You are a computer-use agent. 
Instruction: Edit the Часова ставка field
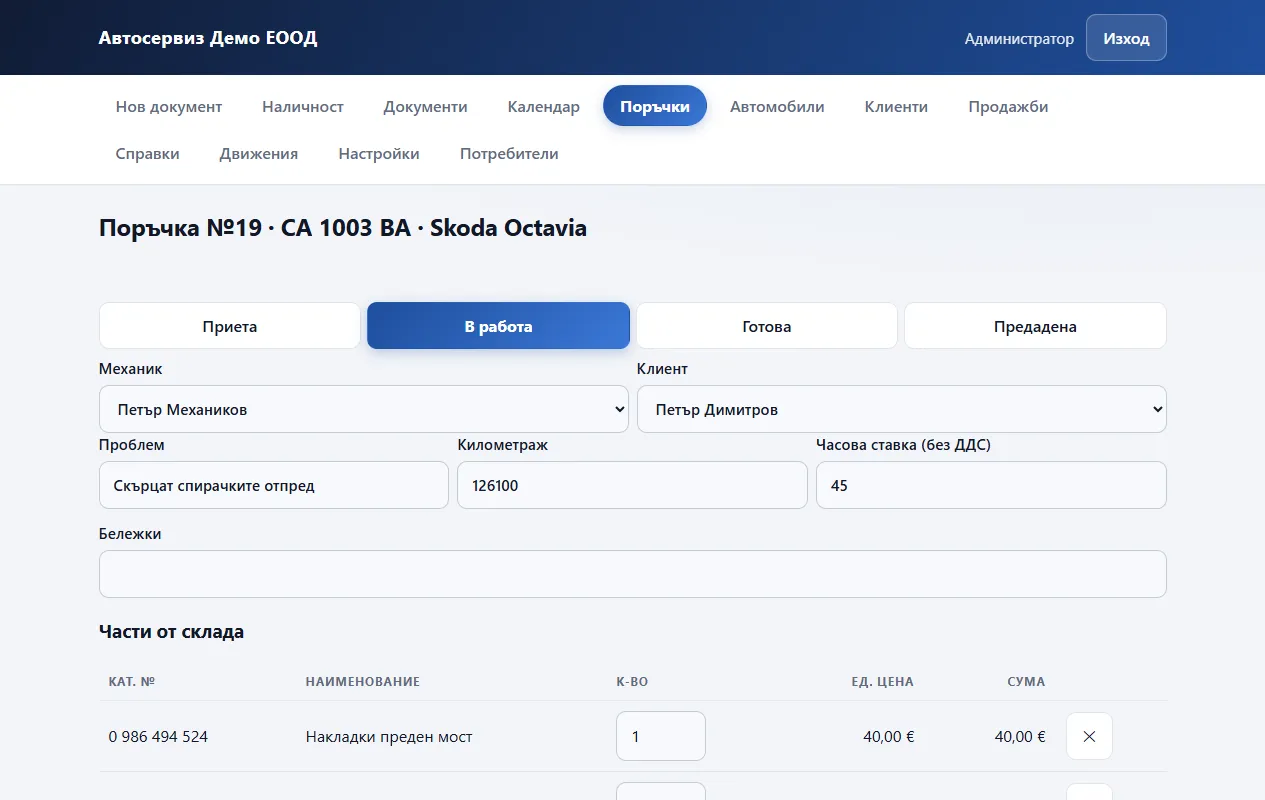pyautogui.click(x=991, y=485)
